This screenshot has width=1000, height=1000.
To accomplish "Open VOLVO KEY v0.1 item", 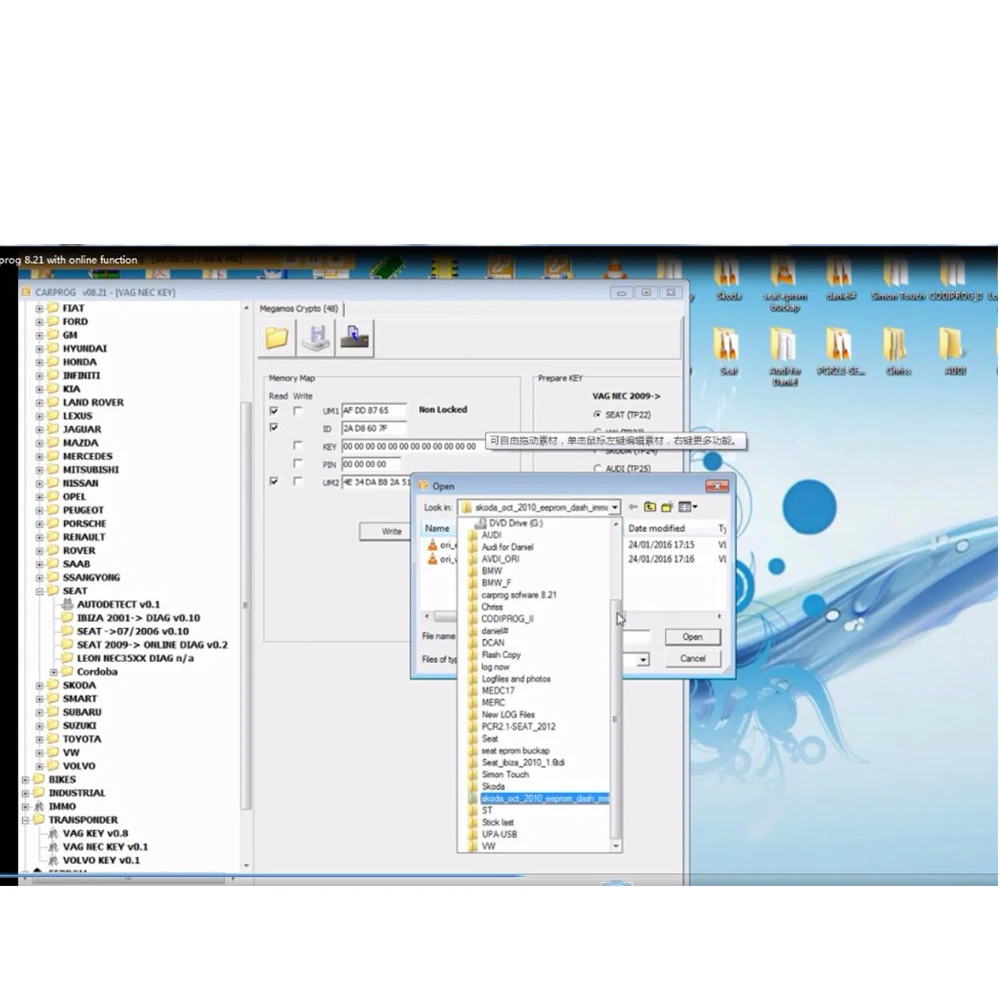I will point(101,860).
